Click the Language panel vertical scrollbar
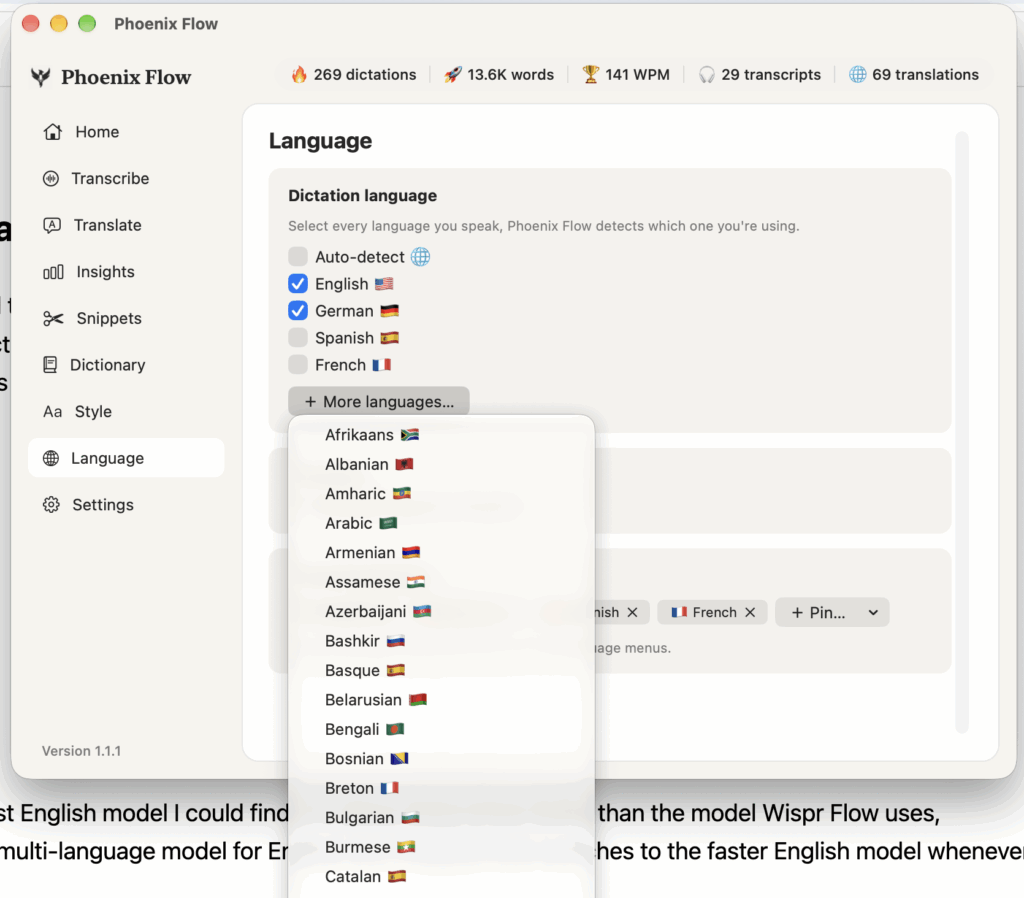Viewport: 1024px width, 898px height. [x=961, y=432]
